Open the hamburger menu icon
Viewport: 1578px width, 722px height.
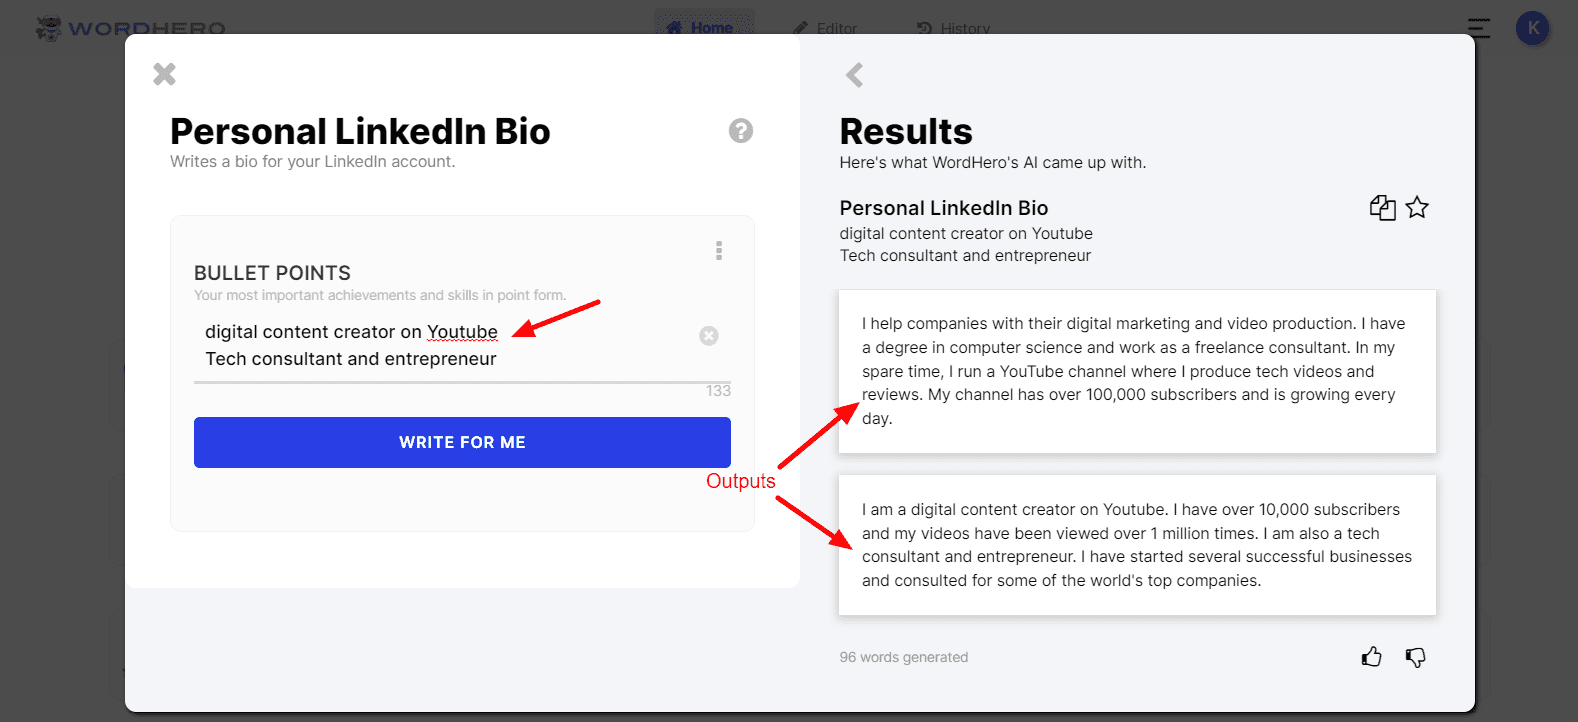tap(1479, 28)
